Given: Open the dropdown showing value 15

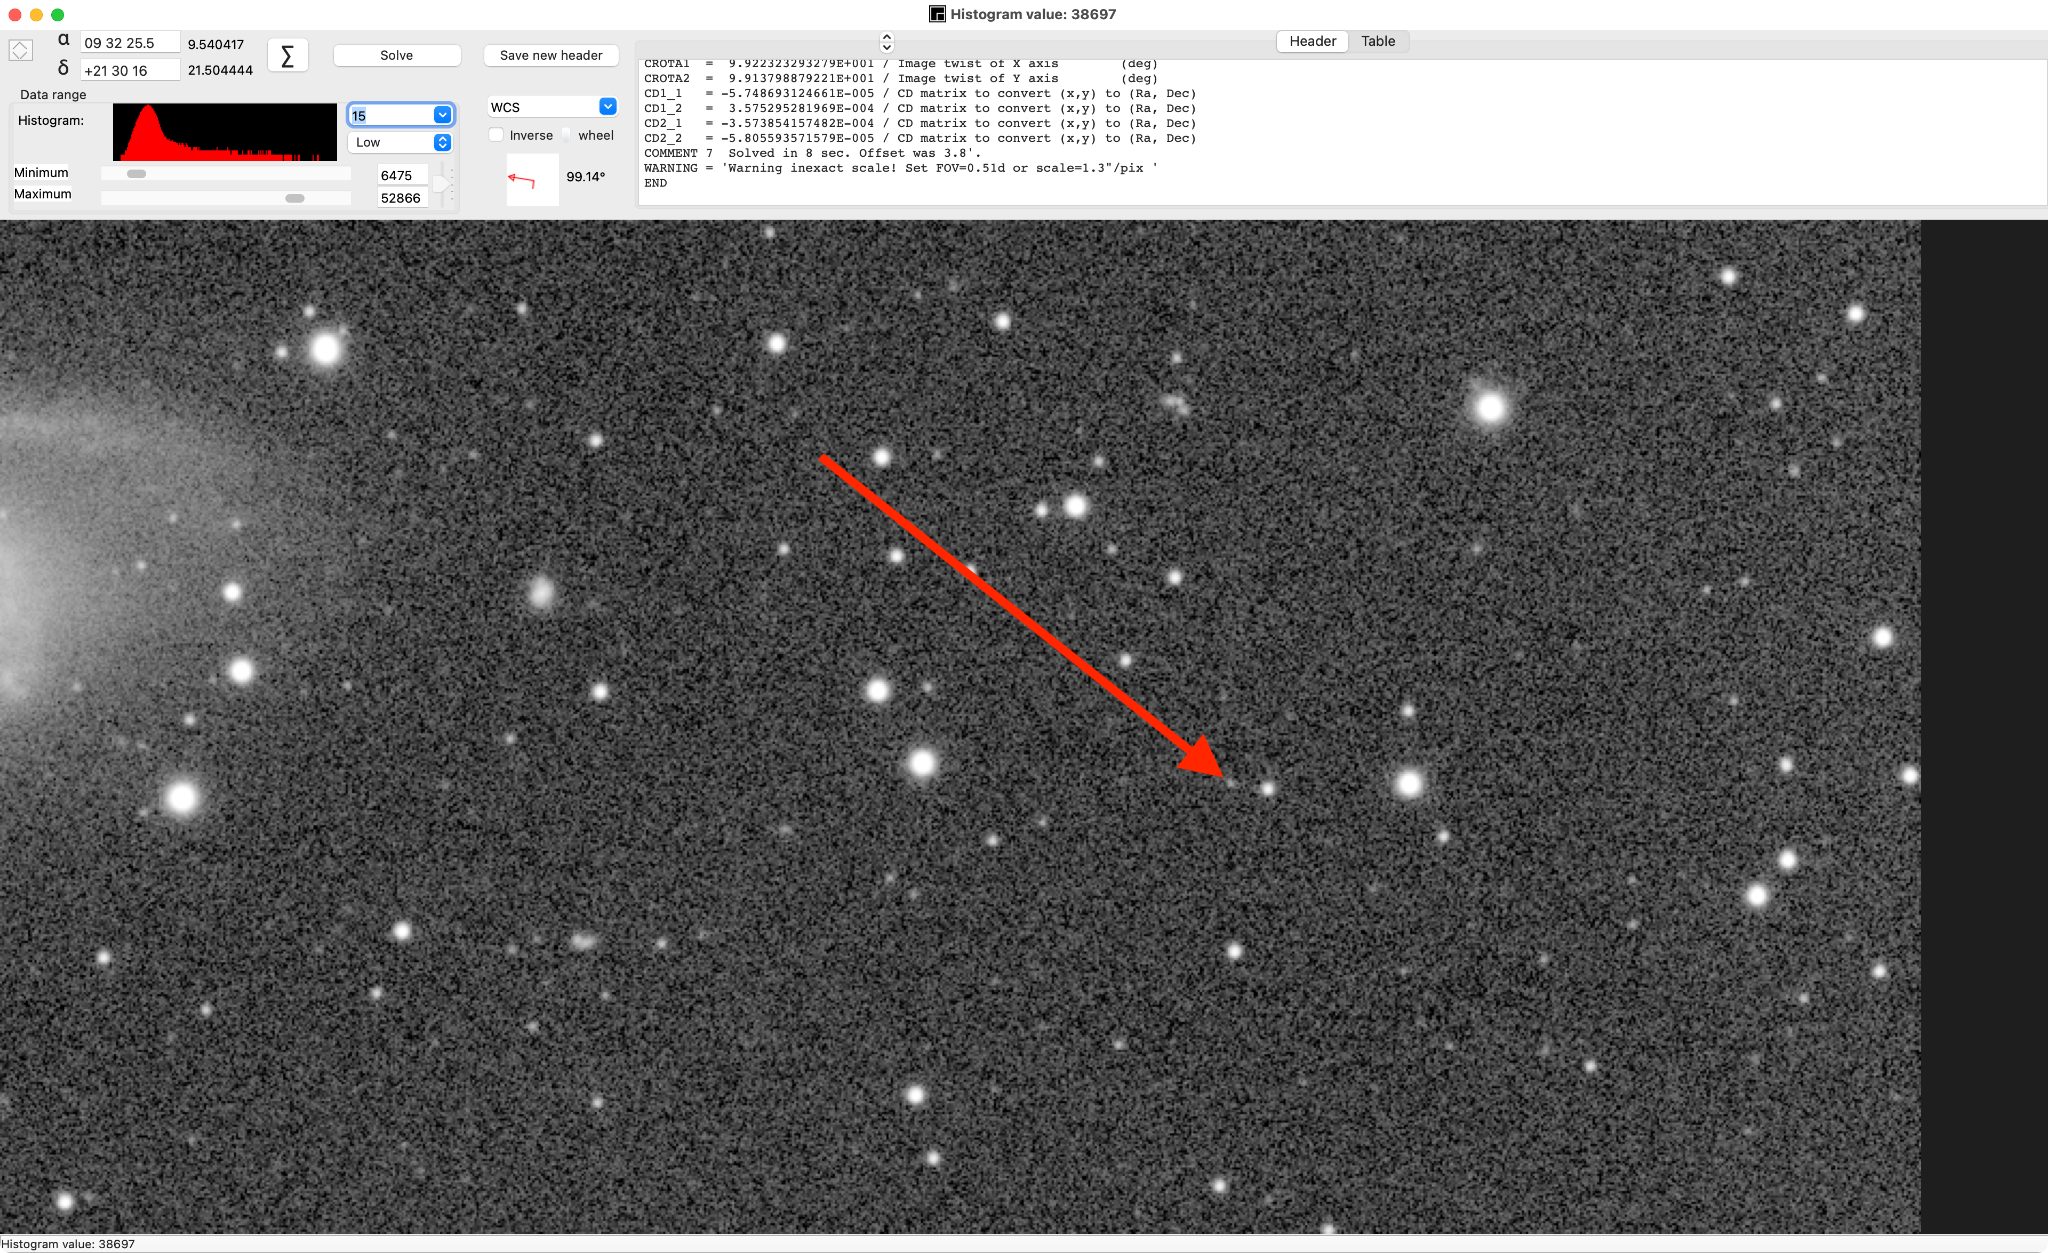Looking at the screenshot, I should click(x=442, y=115).
